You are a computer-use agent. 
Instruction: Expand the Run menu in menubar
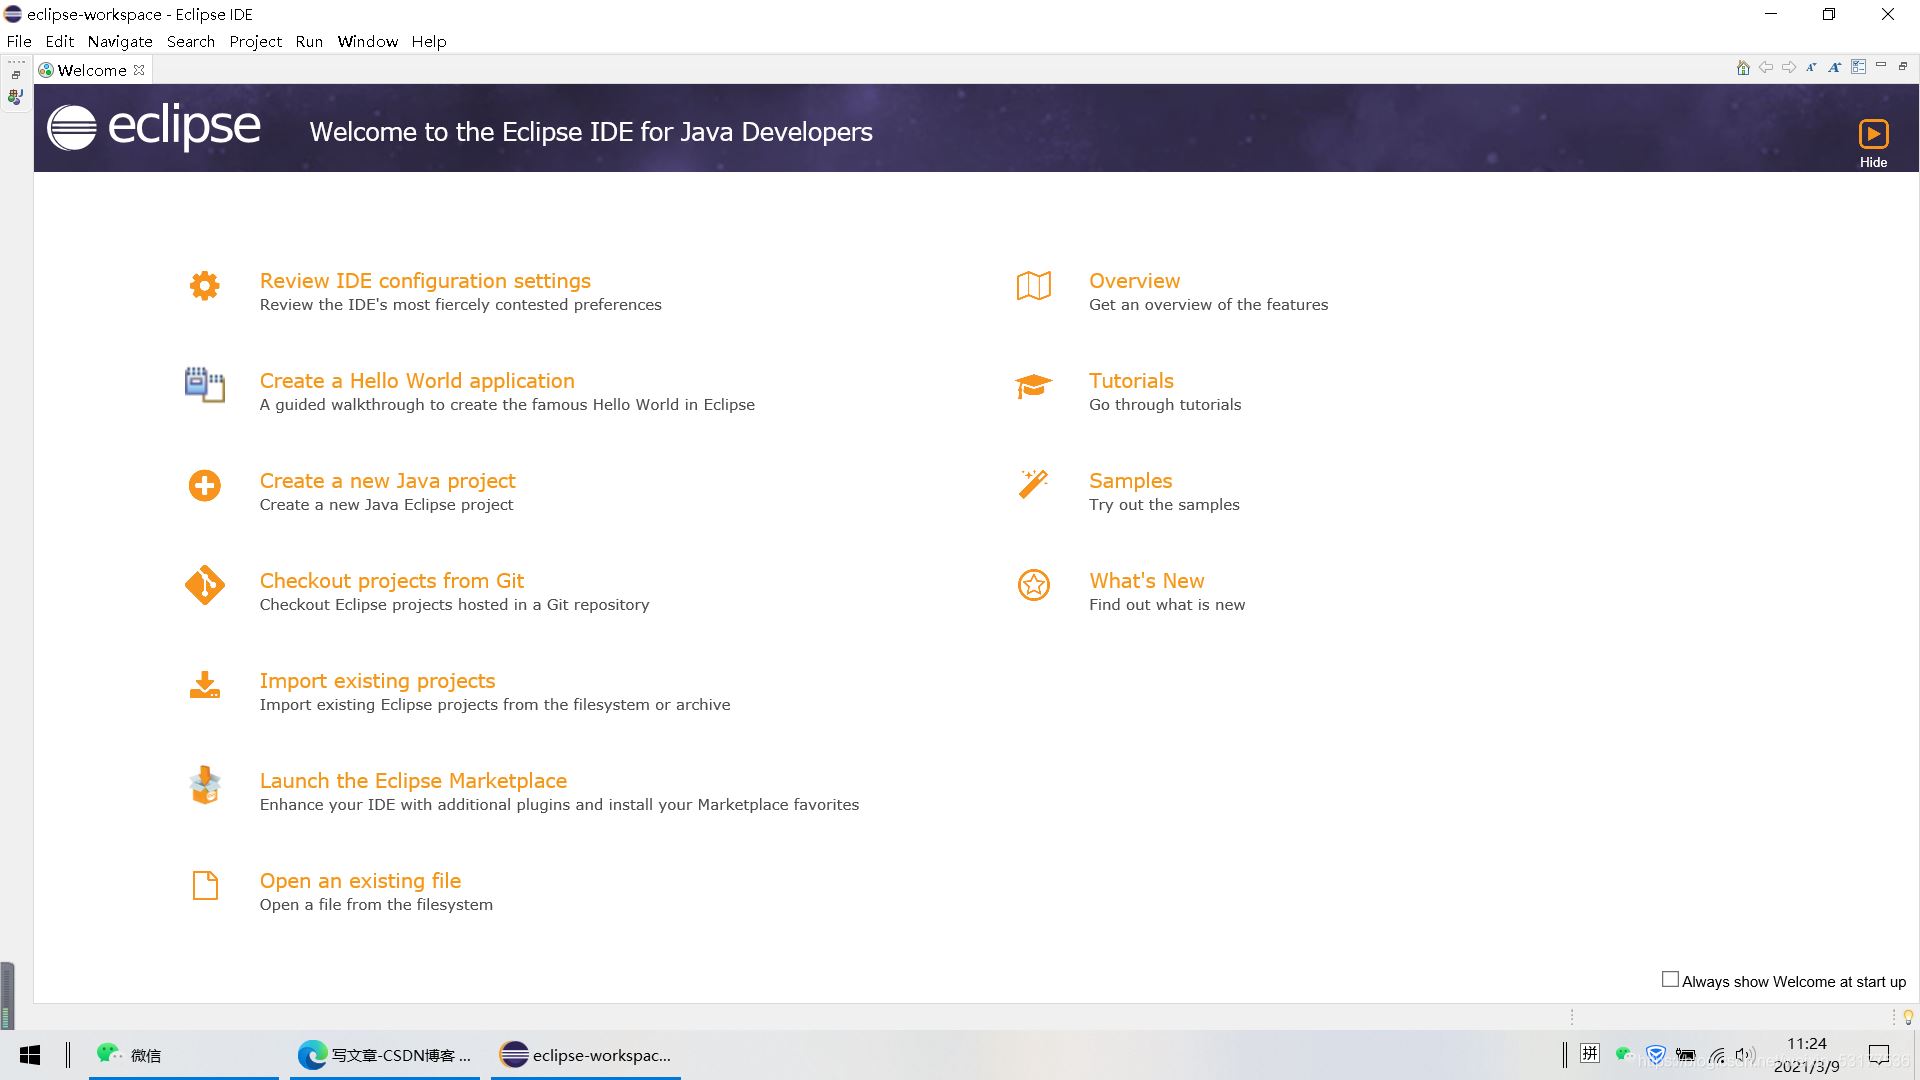coord(309,41)
